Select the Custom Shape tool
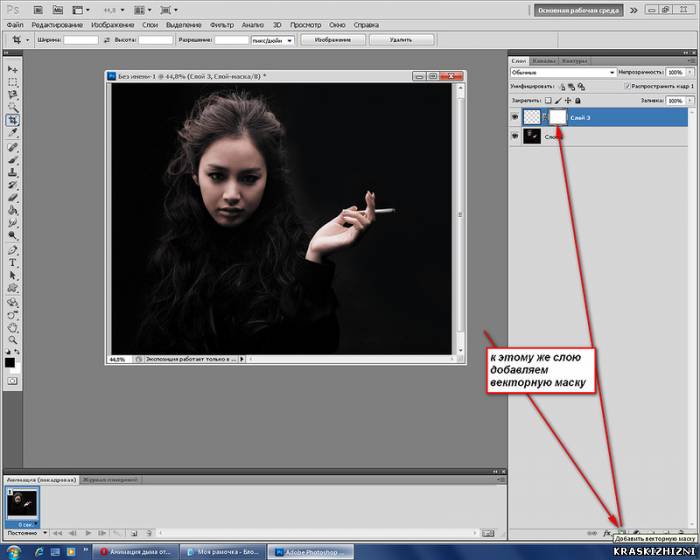This screenshot has height=560, width=700. (12, 288)
